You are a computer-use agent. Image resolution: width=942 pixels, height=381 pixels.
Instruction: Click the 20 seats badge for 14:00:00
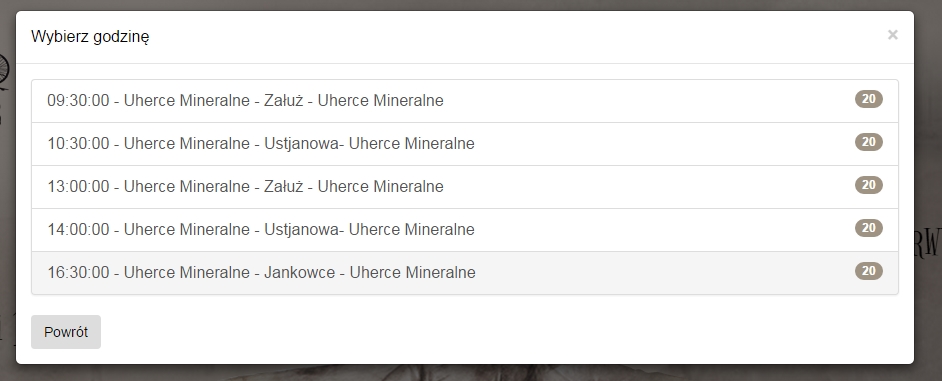(869, 228)
